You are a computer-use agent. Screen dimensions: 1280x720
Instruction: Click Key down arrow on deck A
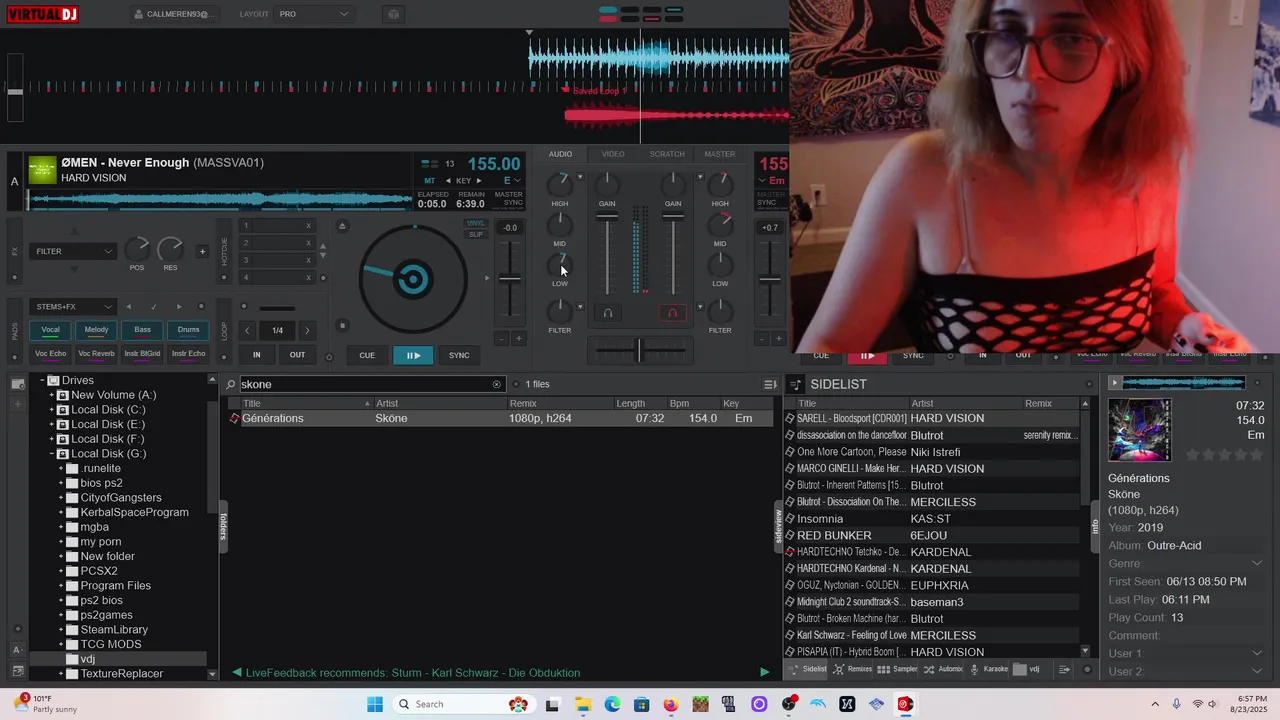(448, 181)
